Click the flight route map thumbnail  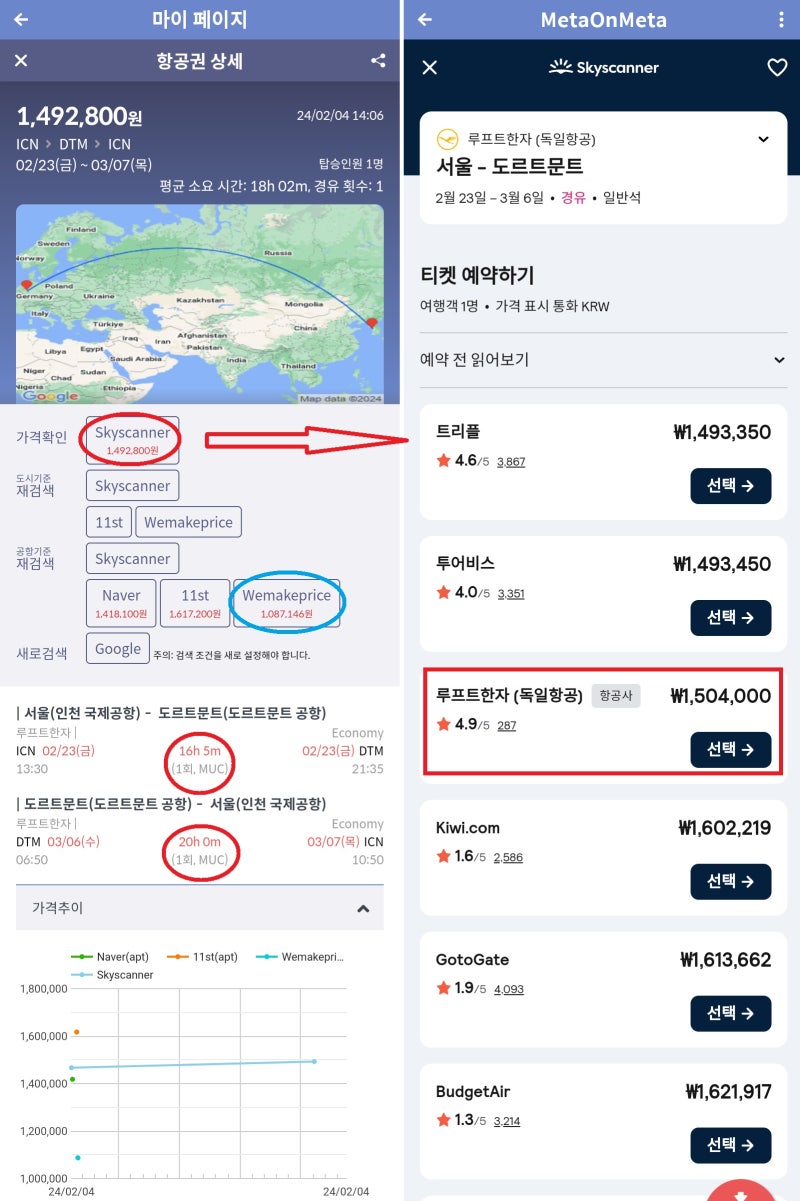pos(200,304)
